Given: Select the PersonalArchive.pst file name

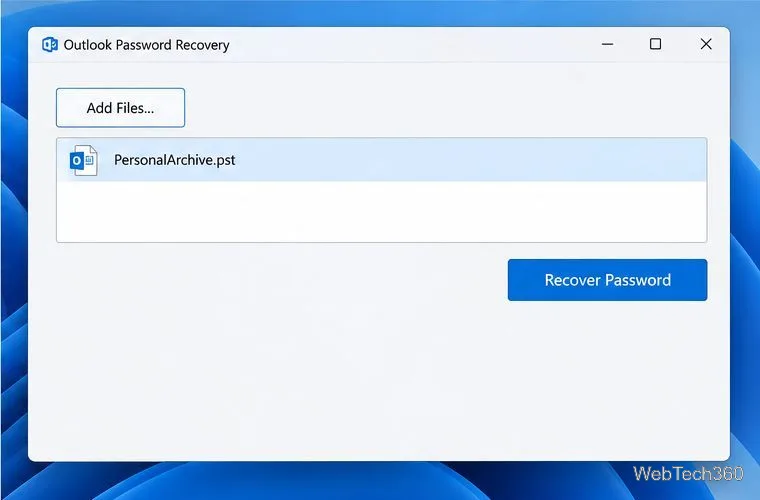Looking at the screenshot, I should click(x=174, y=160).
